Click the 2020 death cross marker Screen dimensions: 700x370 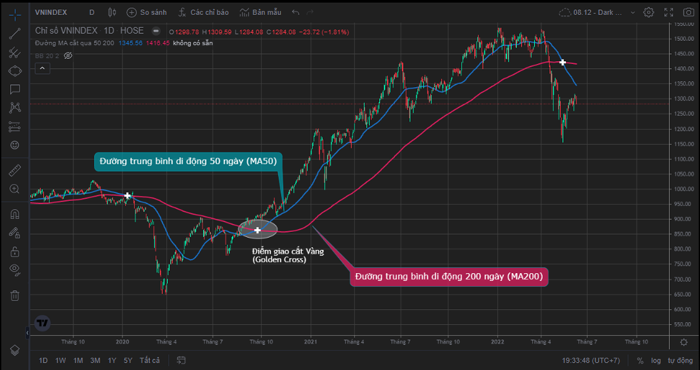click(127, 195)
